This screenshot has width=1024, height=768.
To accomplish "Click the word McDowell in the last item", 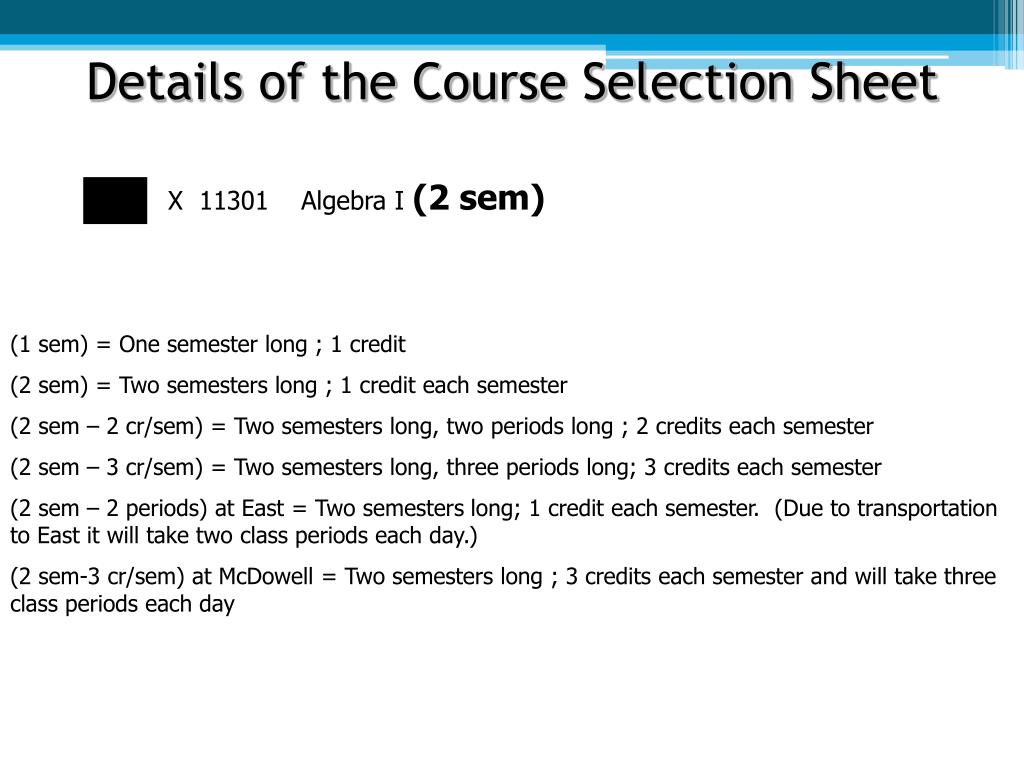I will (x=266, y=577).
